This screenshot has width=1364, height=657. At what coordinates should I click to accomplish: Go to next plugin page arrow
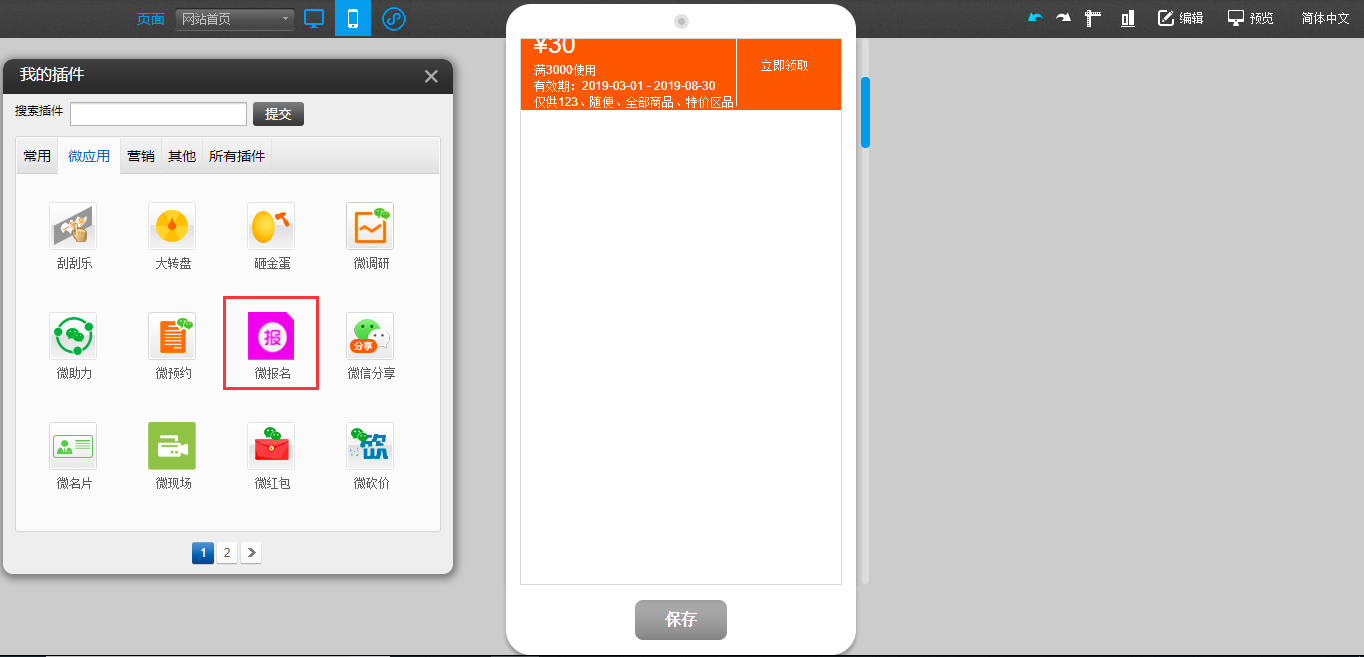pos(251,552)
